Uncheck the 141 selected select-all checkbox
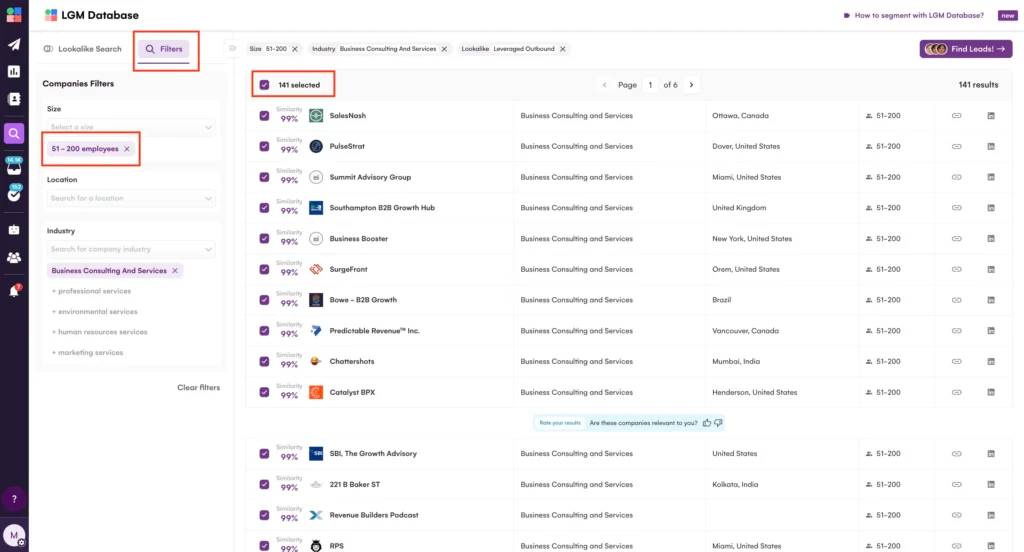The height and width of the screenshot is (552, 1024). [x=264, y=85]
